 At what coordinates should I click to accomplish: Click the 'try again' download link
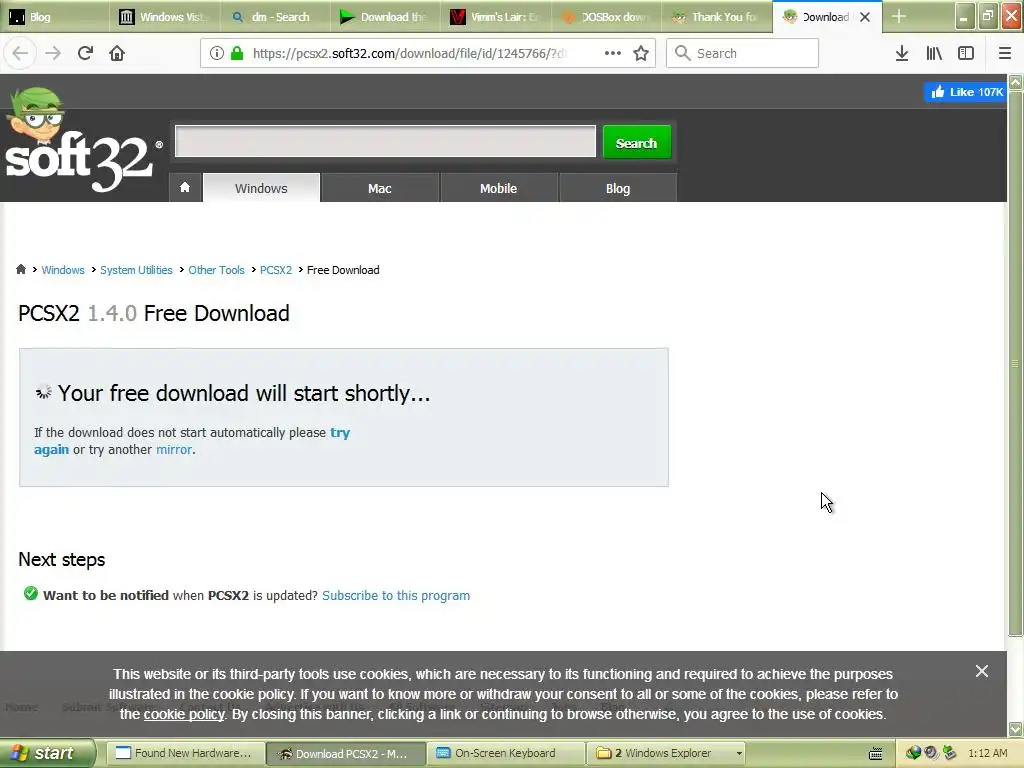(x=340, y=432)
